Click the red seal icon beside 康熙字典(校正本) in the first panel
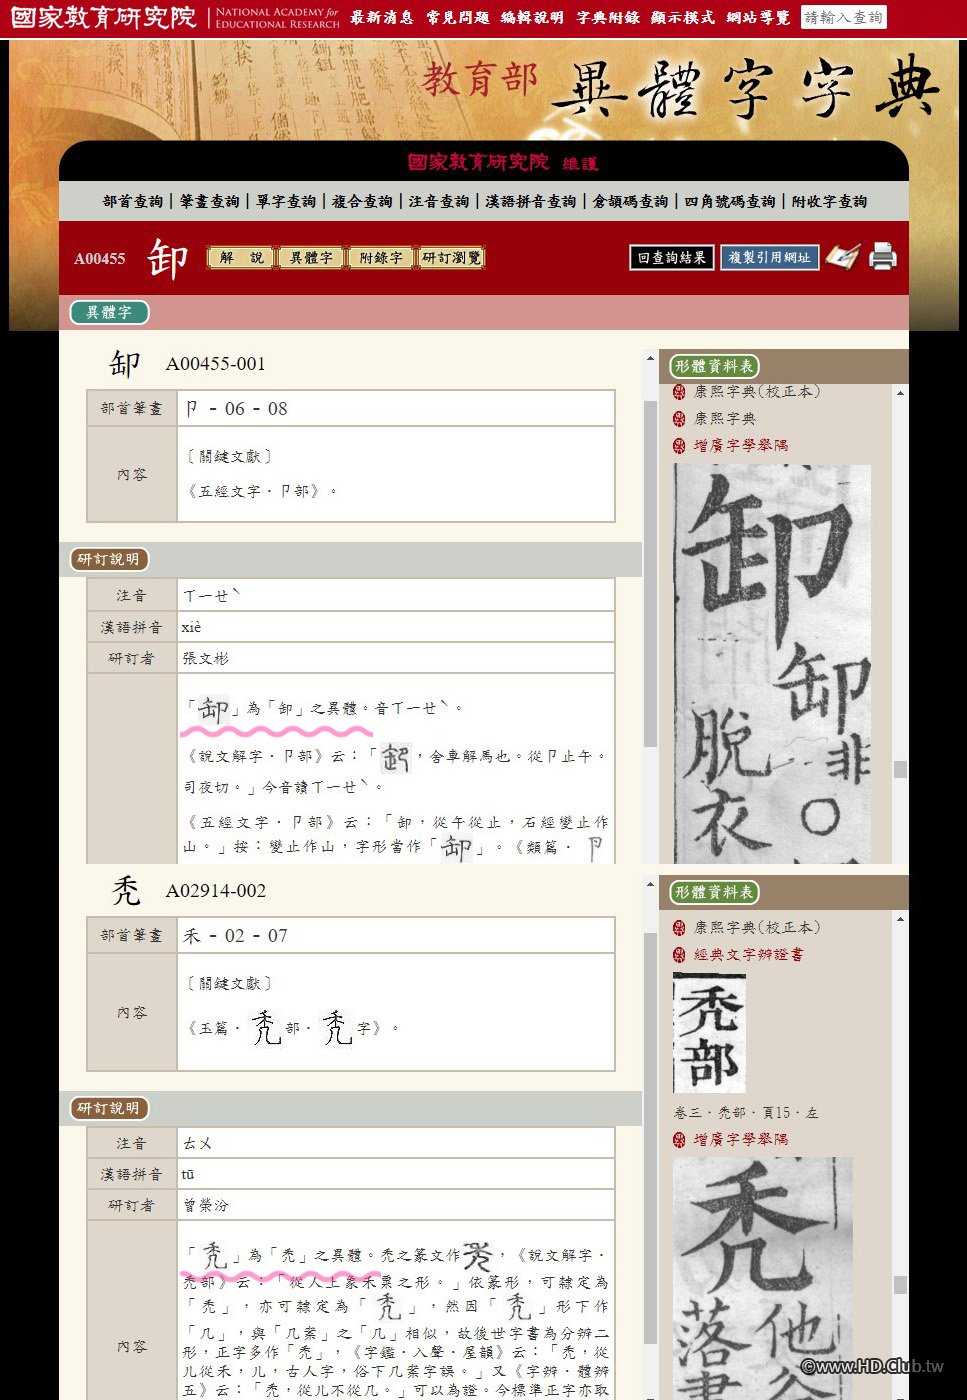Image resolution: width=967 pixels, height=1400 pixels. coord(680,392)
